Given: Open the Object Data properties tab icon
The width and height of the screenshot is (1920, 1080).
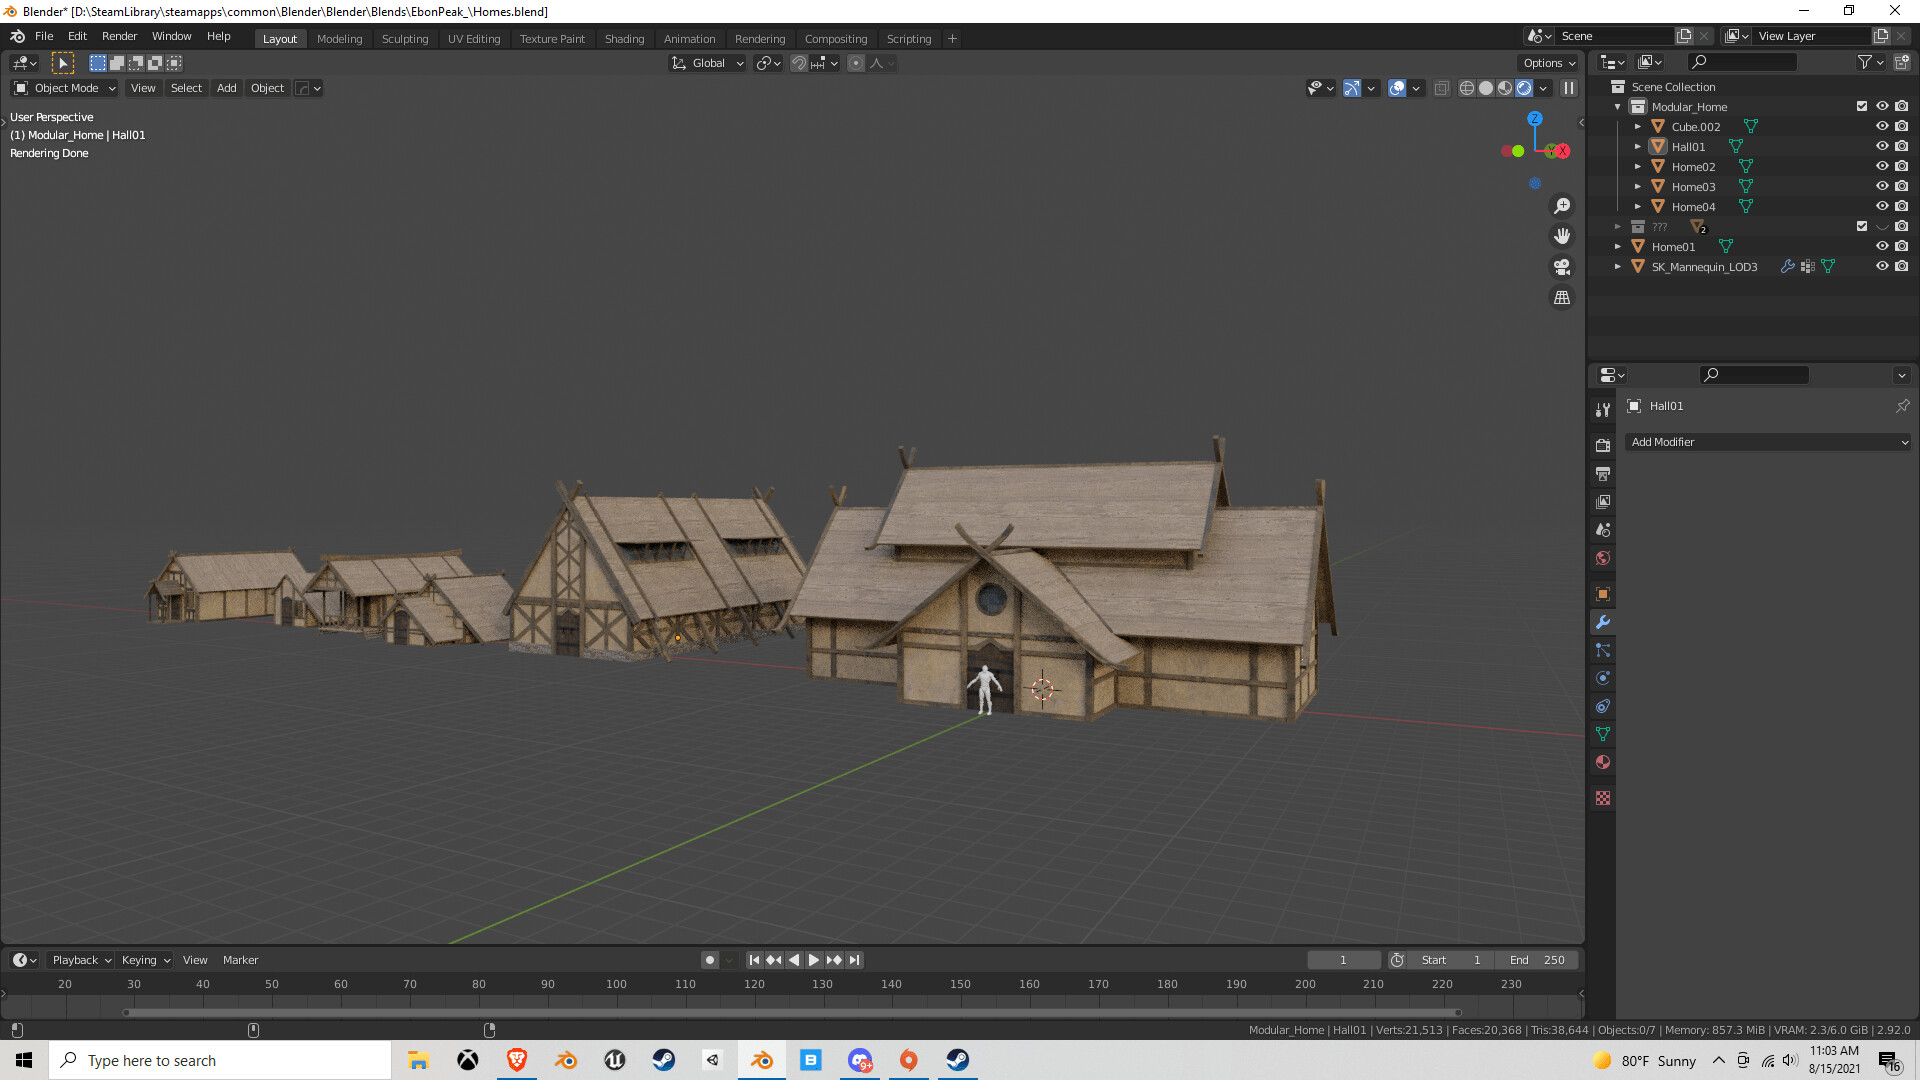Looking at the screenshot, I should click(1603, 735).
